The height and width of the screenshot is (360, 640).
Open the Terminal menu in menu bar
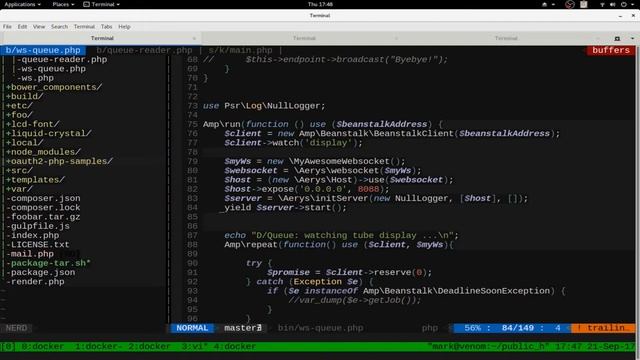(84, 27)
